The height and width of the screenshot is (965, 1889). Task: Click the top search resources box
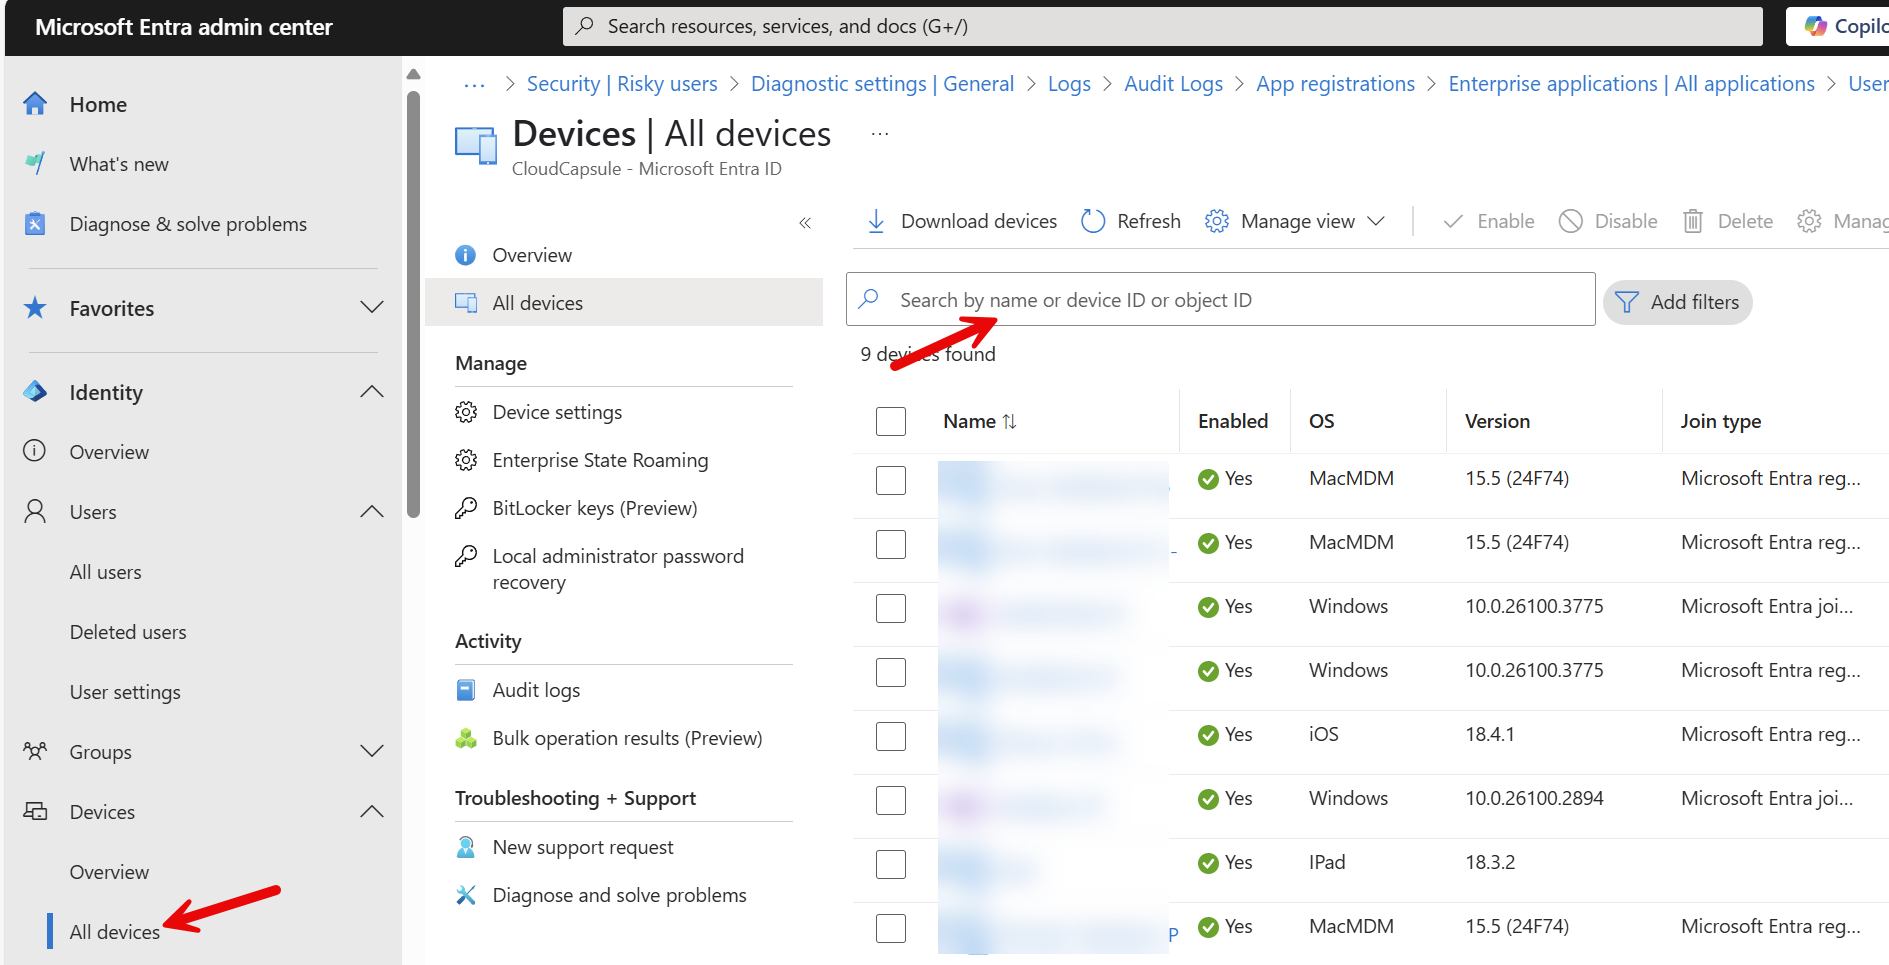coord(1162,26)
